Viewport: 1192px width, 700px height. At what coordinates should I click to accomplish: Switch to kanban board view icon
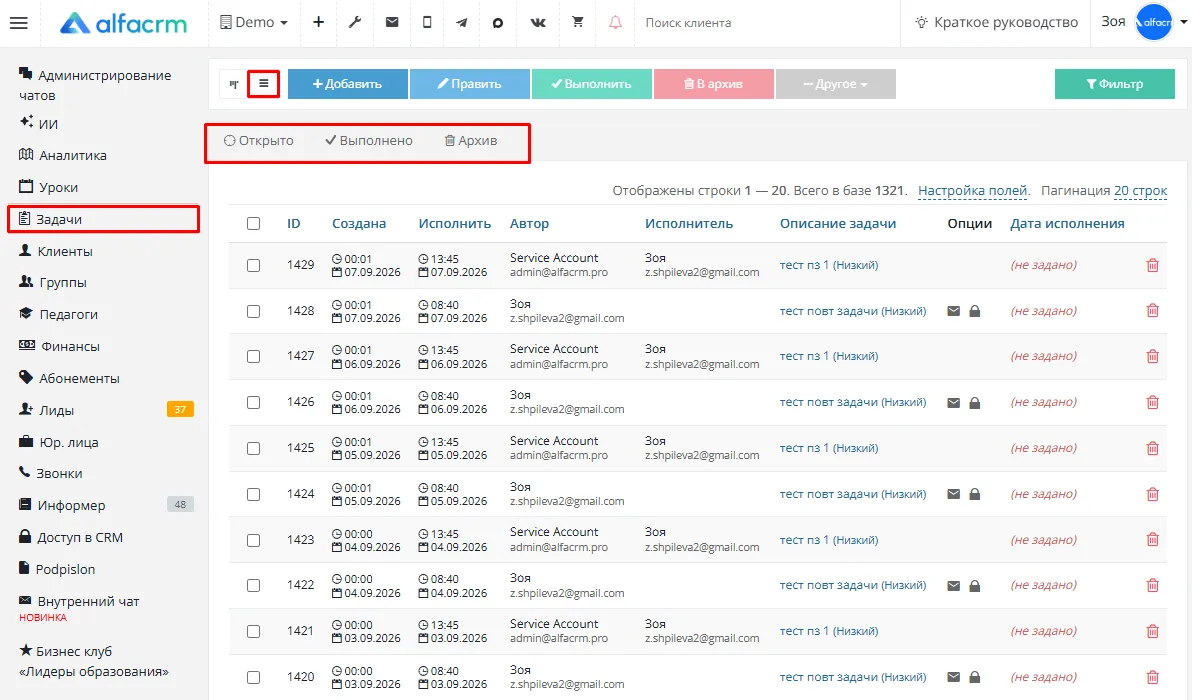pos(234,84)
